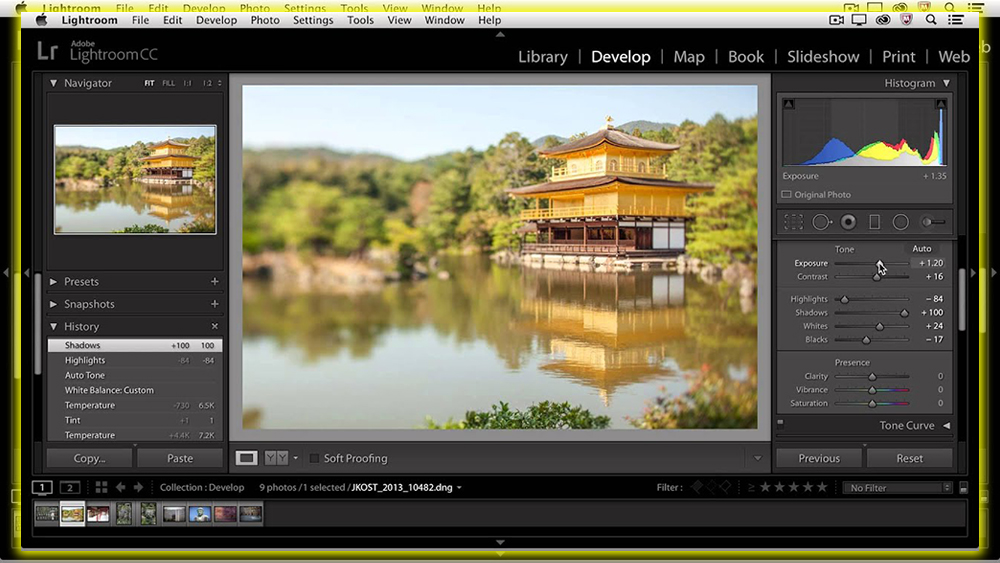
Task: Select the first thumbnail in the filmstrip
Action: coord(46,513)
